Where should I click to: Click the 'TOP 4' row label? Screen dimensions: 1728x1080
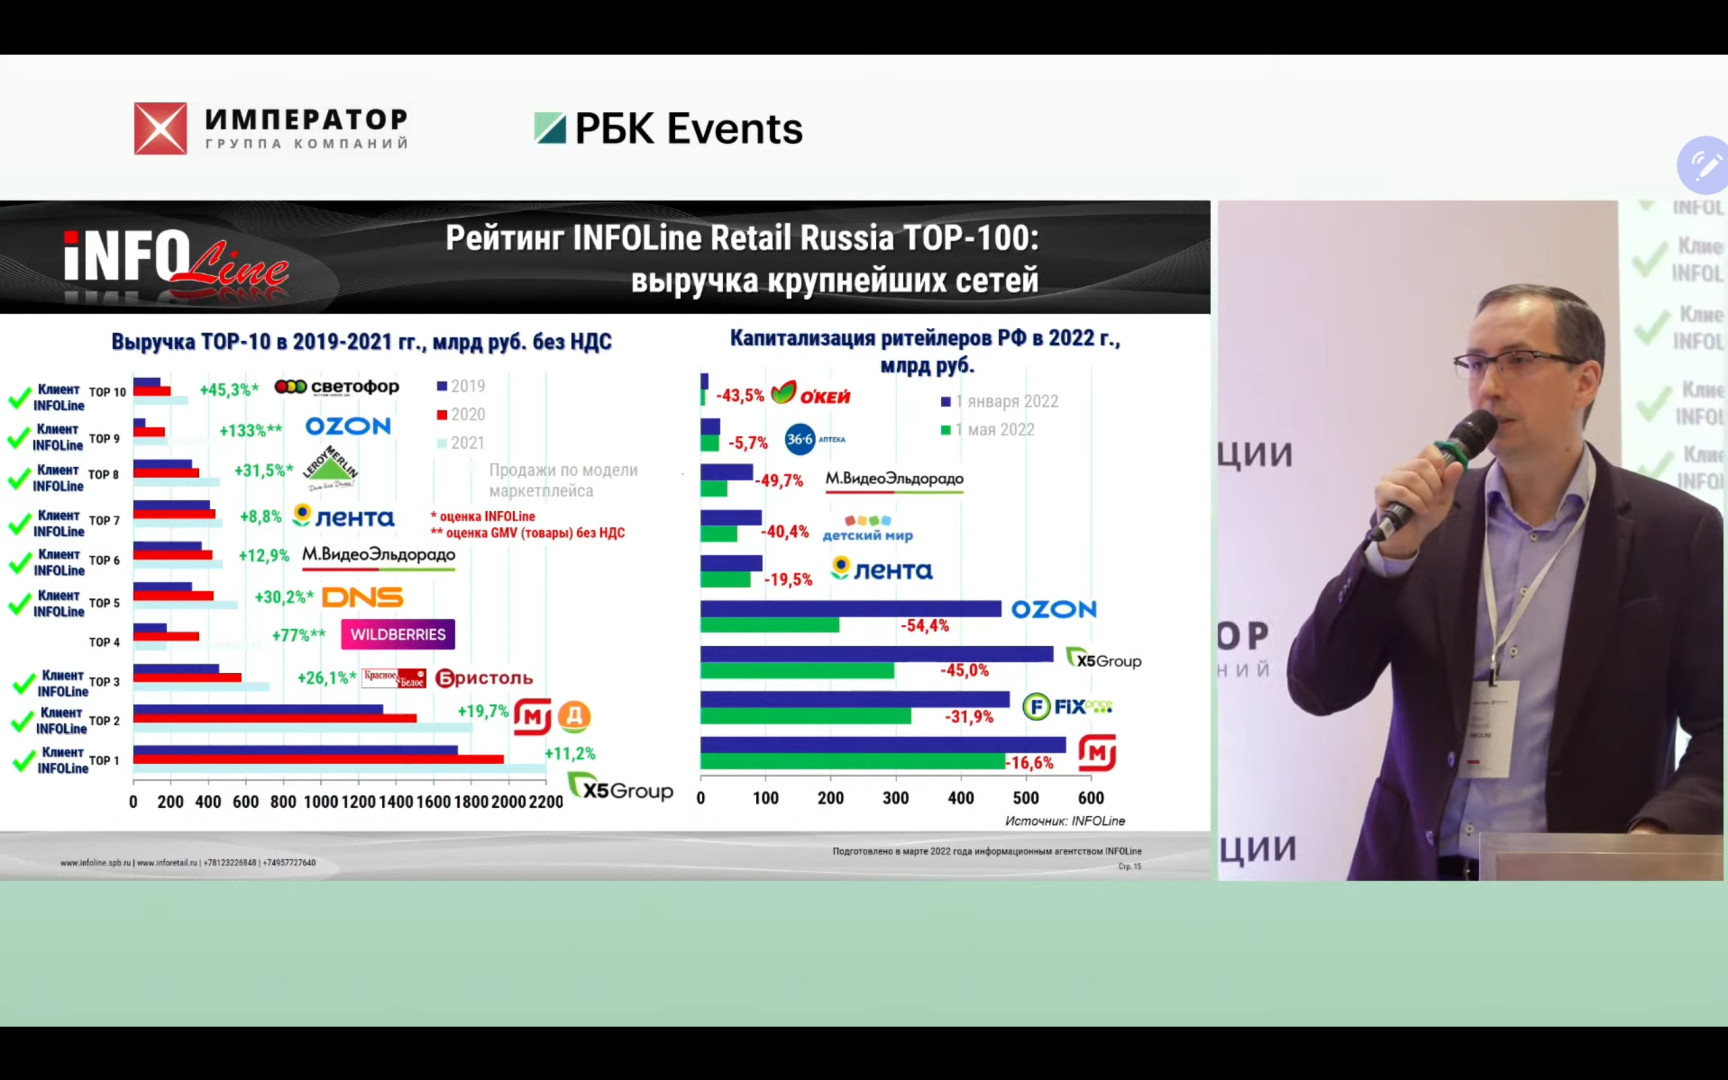click(x=104, y=643)
